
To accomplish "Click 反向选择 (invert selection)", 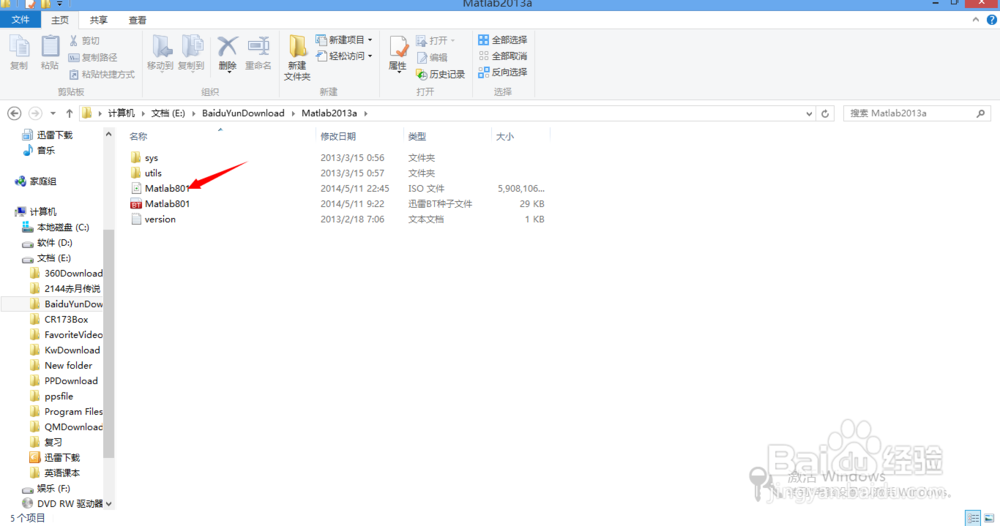I will [x=503, y=72].
